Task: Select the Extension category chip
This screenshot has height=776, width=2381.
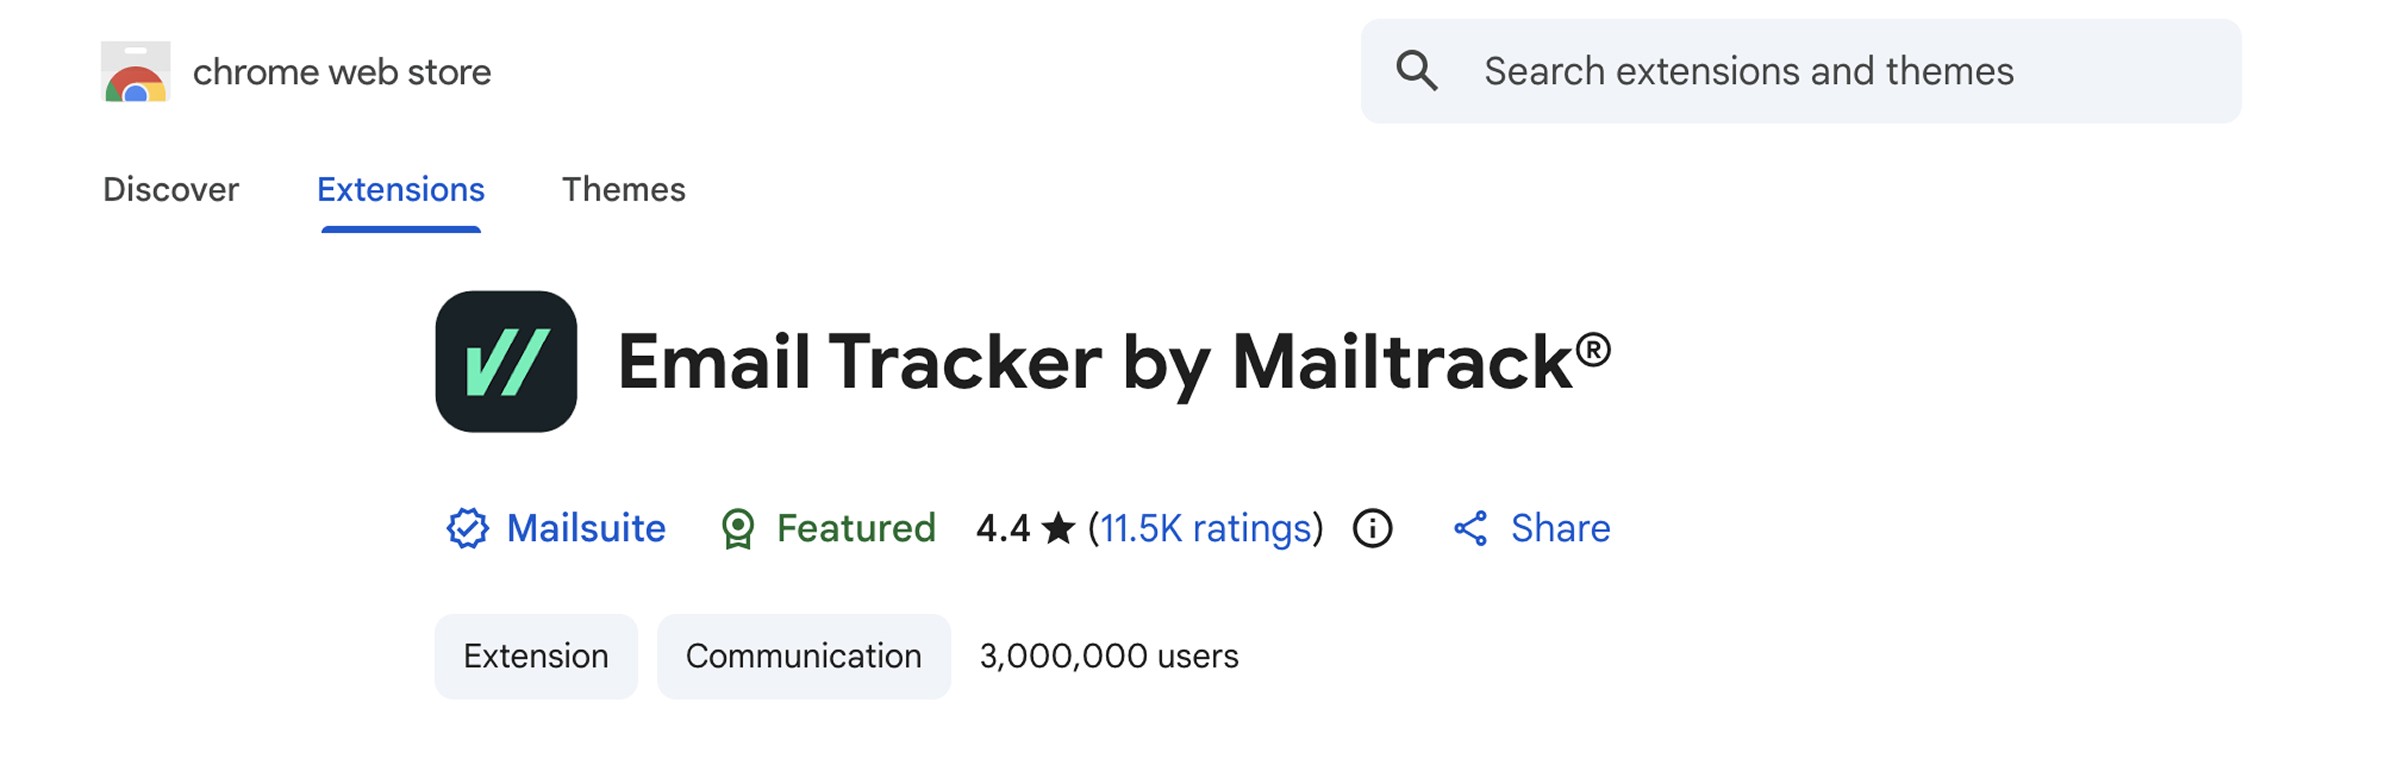Action: point(536,656)
